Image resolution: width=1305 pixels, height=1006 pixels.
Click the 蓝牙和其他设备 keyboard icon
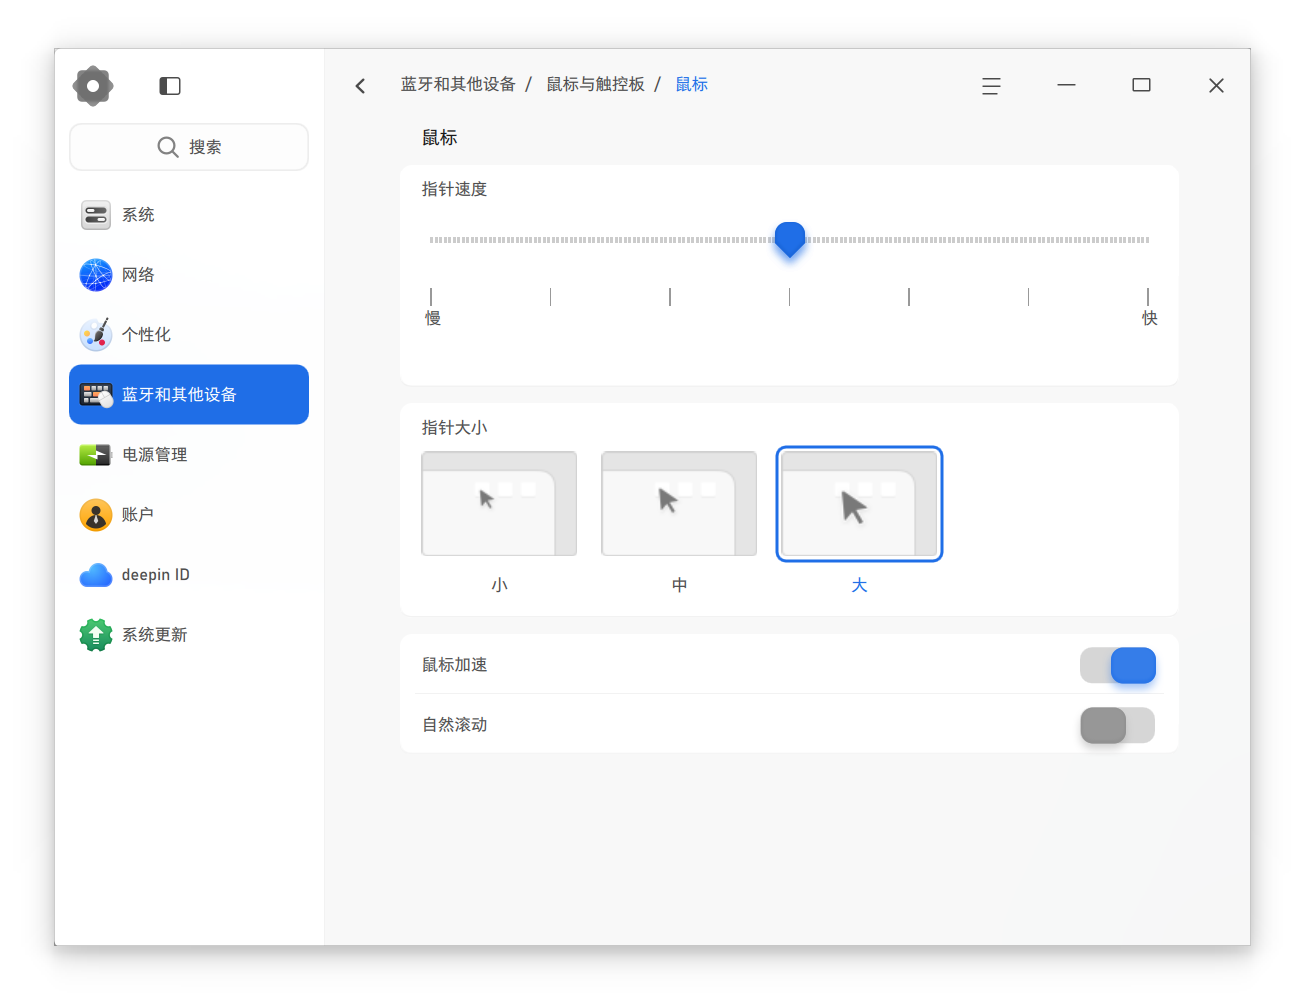[x=96, y=395]
